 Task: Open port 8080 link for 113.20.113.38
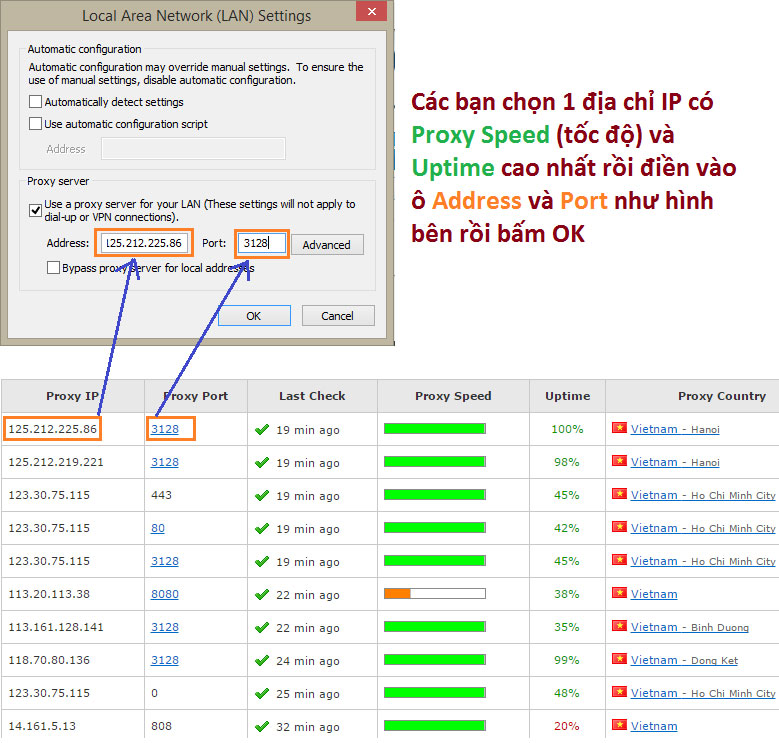coord(165,594)
